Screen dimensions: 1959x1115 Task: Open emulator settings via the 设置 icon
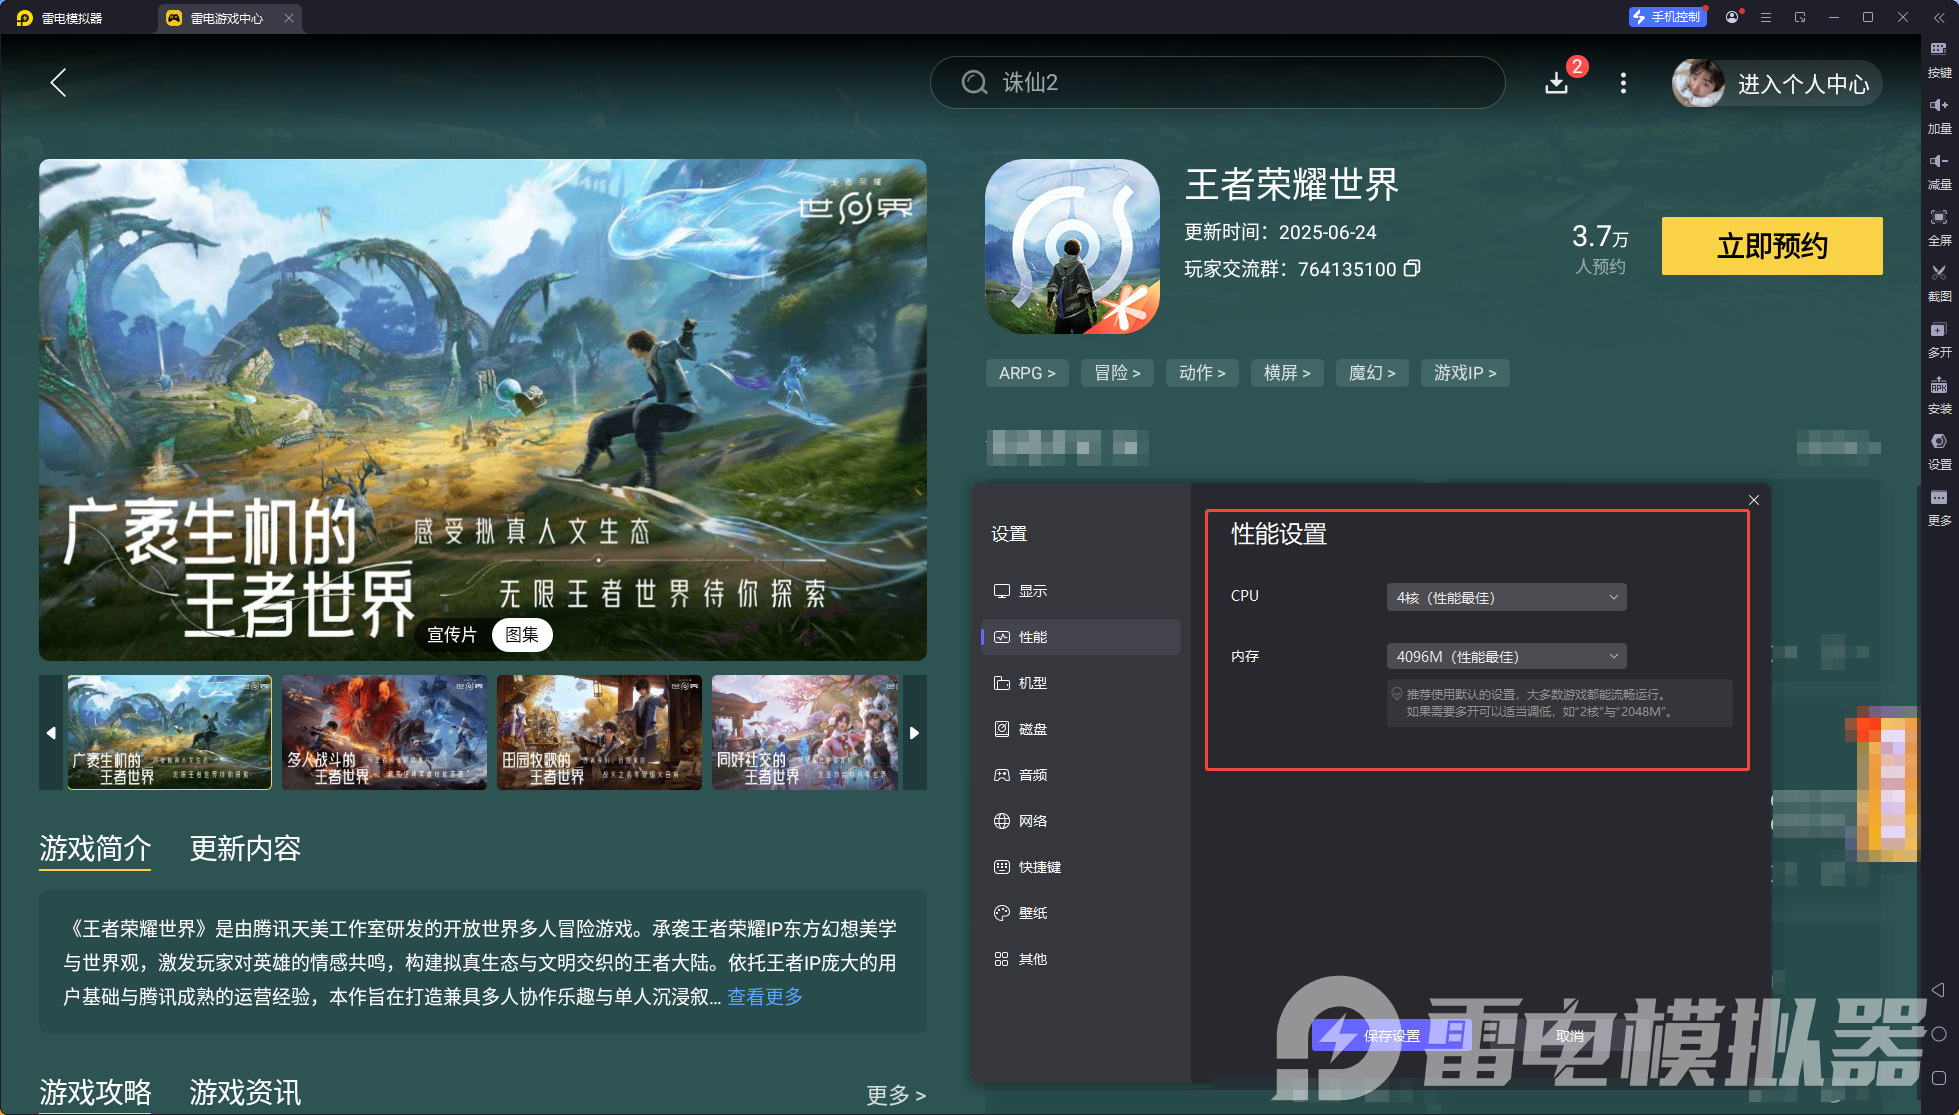click(1939, 452)
